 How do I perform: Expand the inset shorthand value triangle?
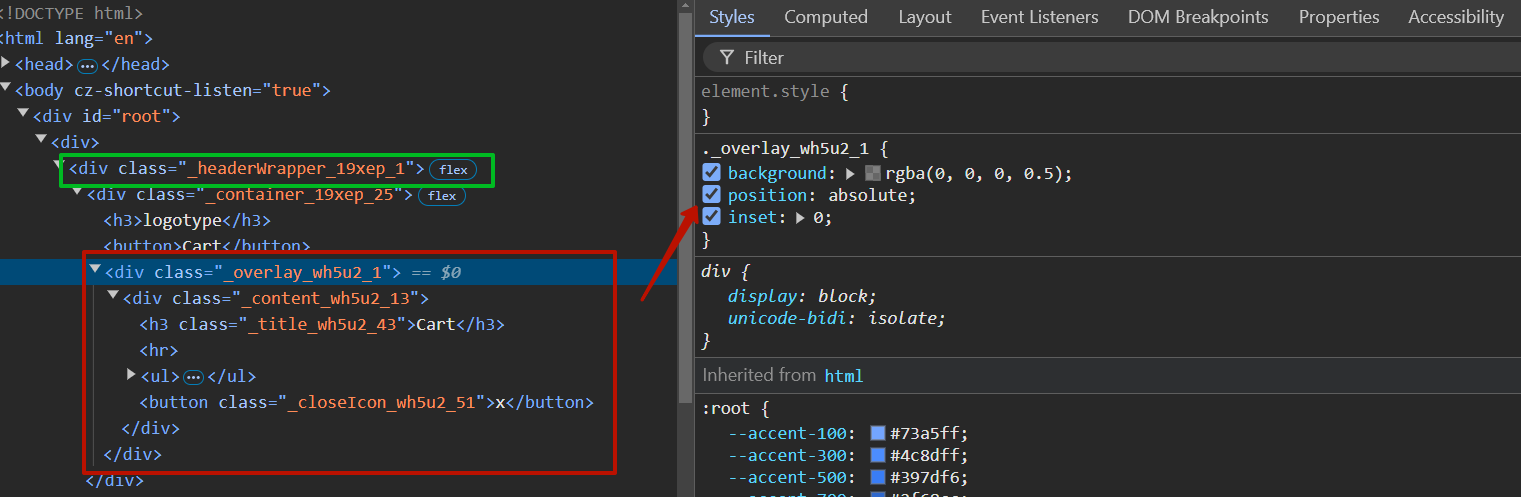802,218
